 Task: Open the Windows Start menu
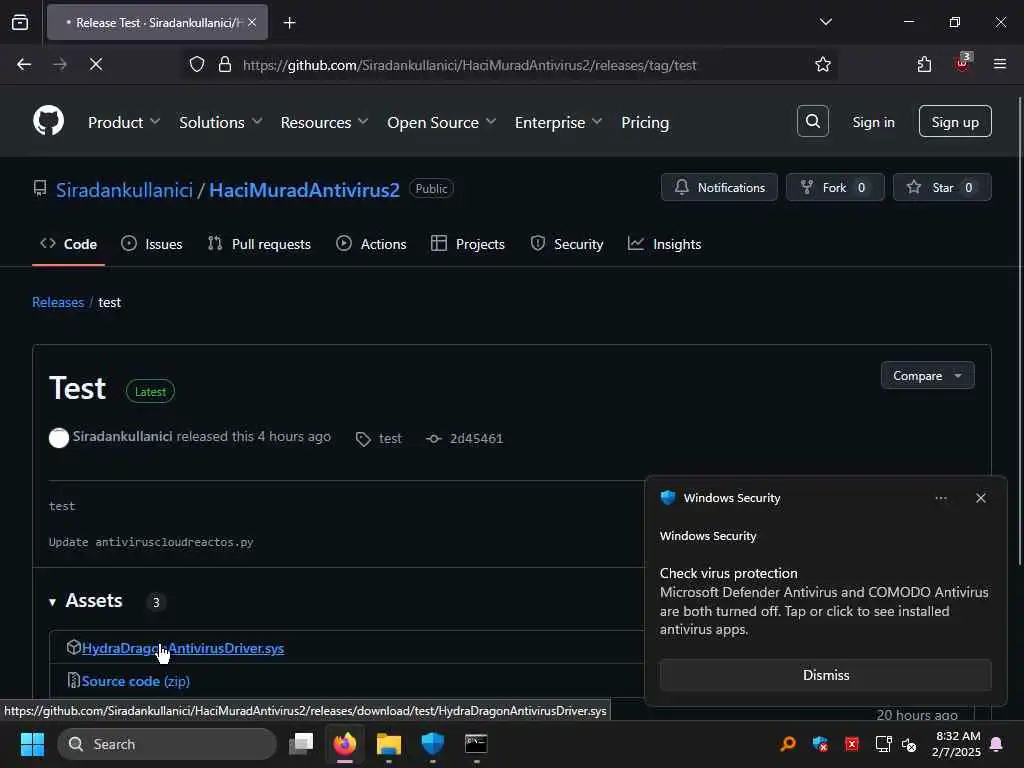click(x=32, y=744)
